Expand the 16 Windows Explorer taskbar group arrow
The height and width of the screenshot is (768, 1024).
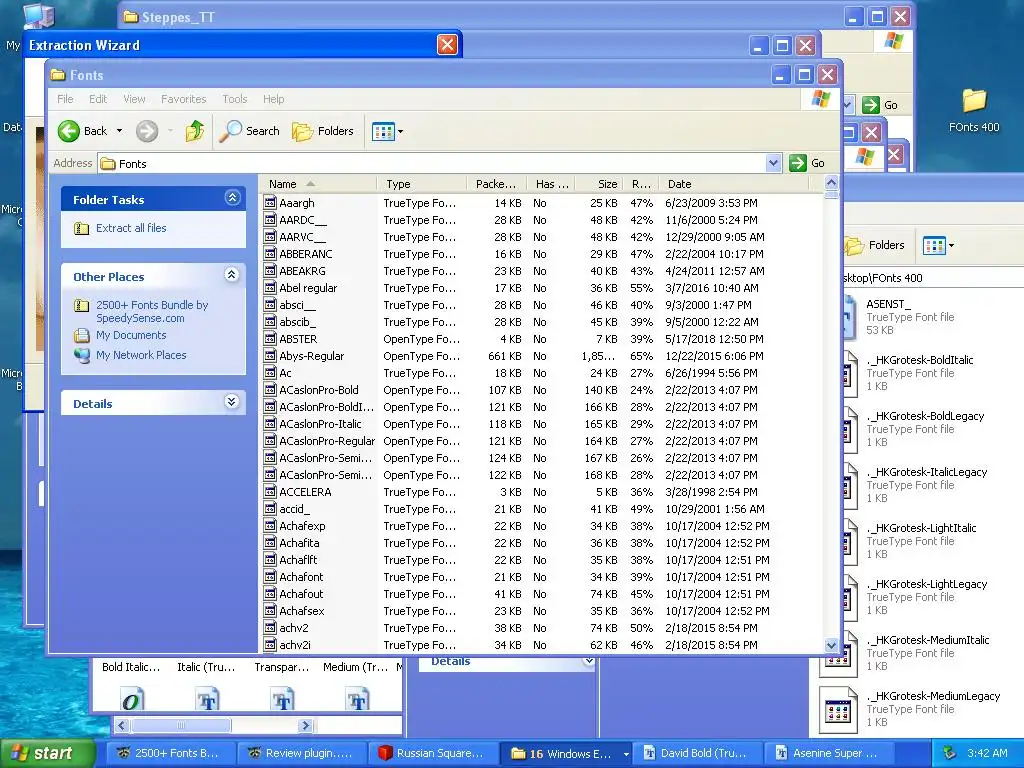pyautogui.click(x=626, y=754)
